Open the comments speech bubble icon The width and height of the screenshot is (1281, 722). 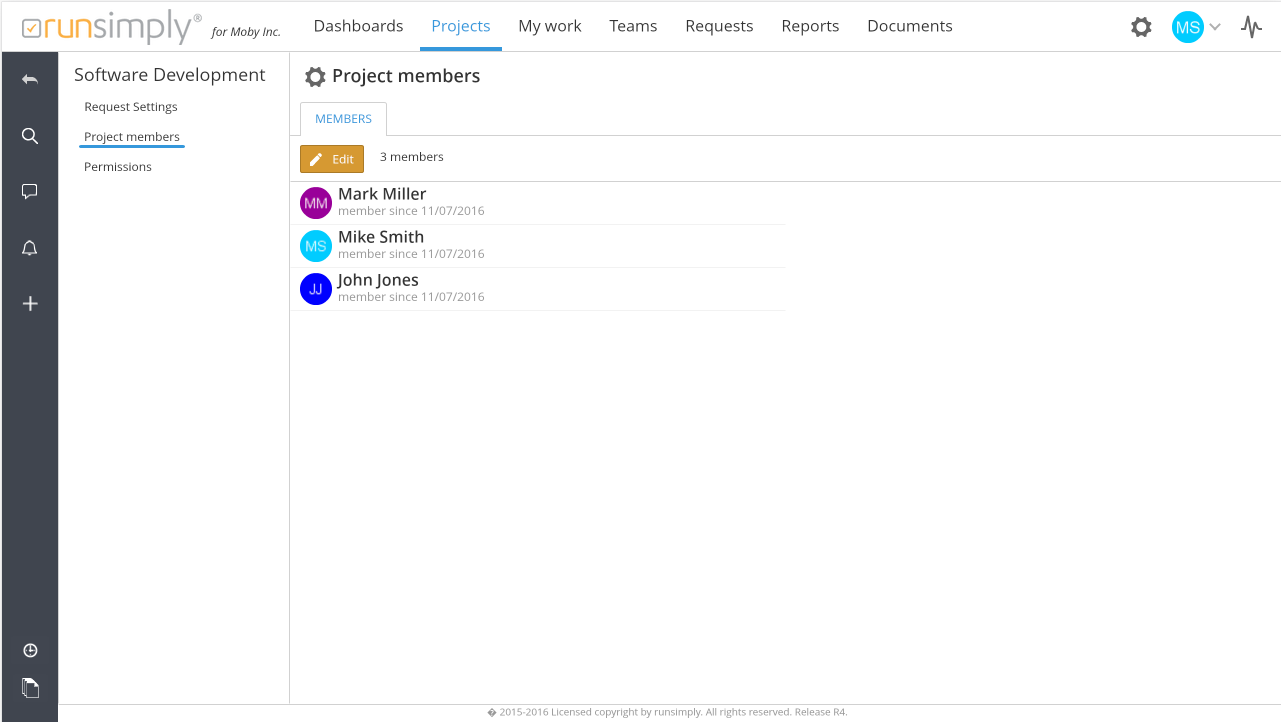(x=30, y=191)
